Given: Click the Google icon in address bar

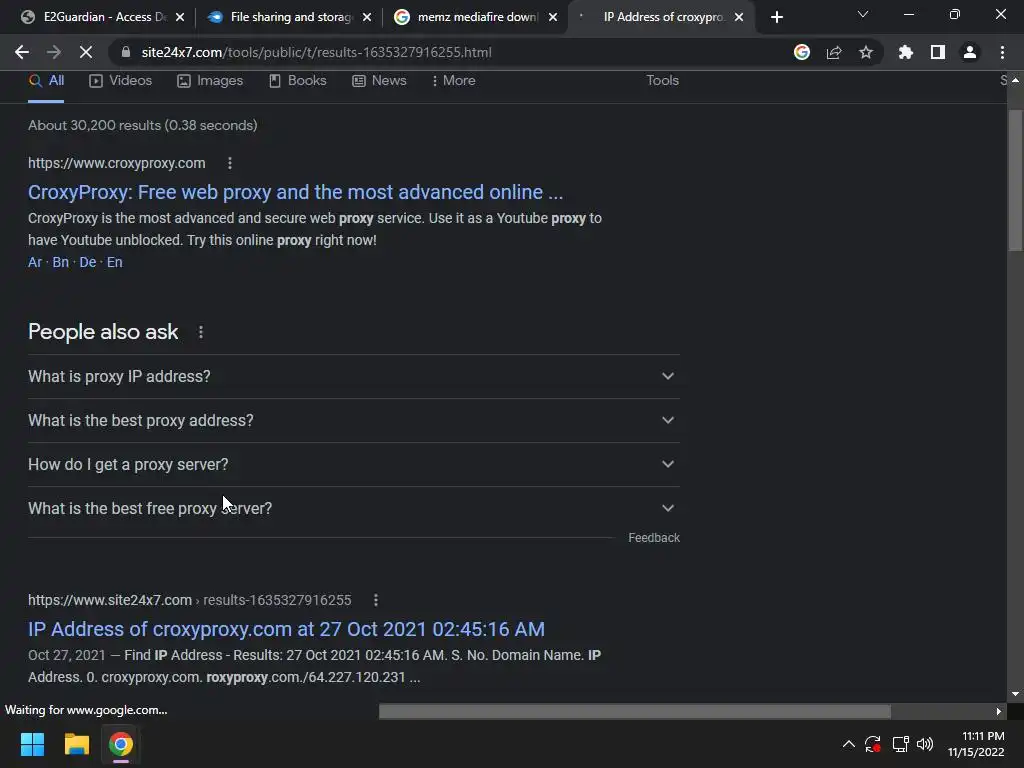Looking at the screenshot, I should click(x=802, y=52).
